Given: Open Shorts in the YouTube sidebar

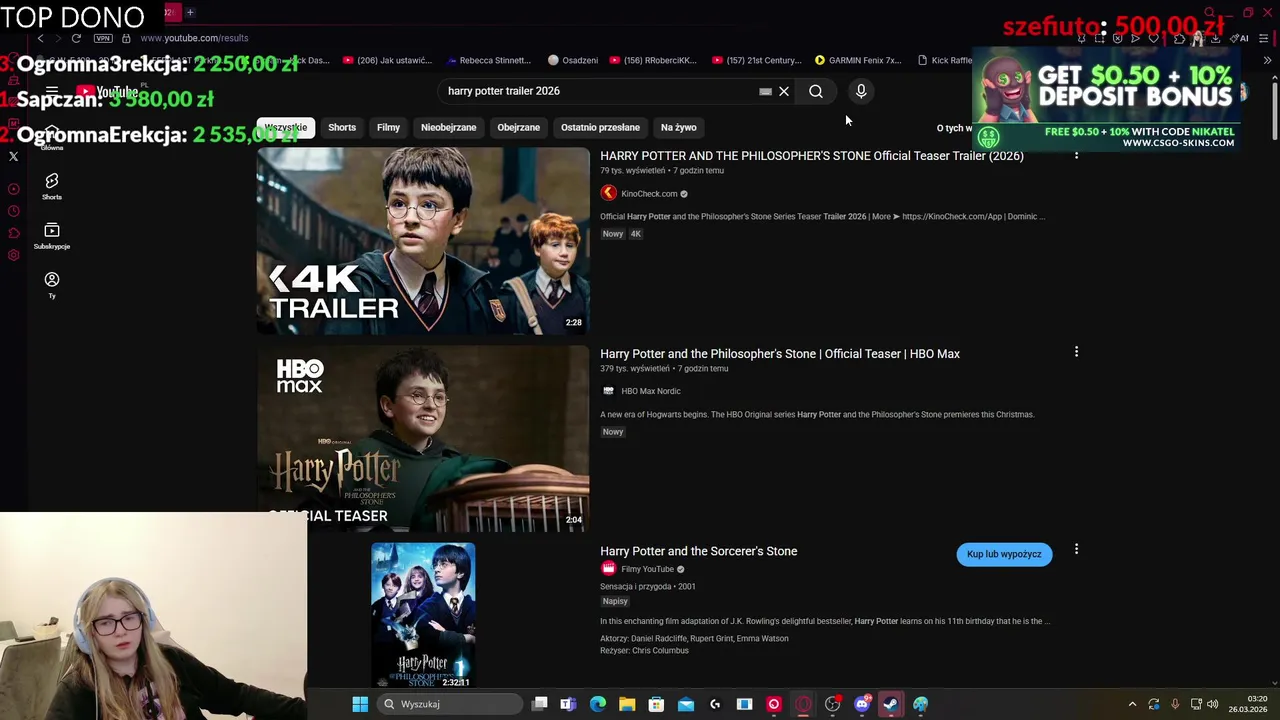Looking at the screenshot, I should pyautogui.click(x=52, y=186).
